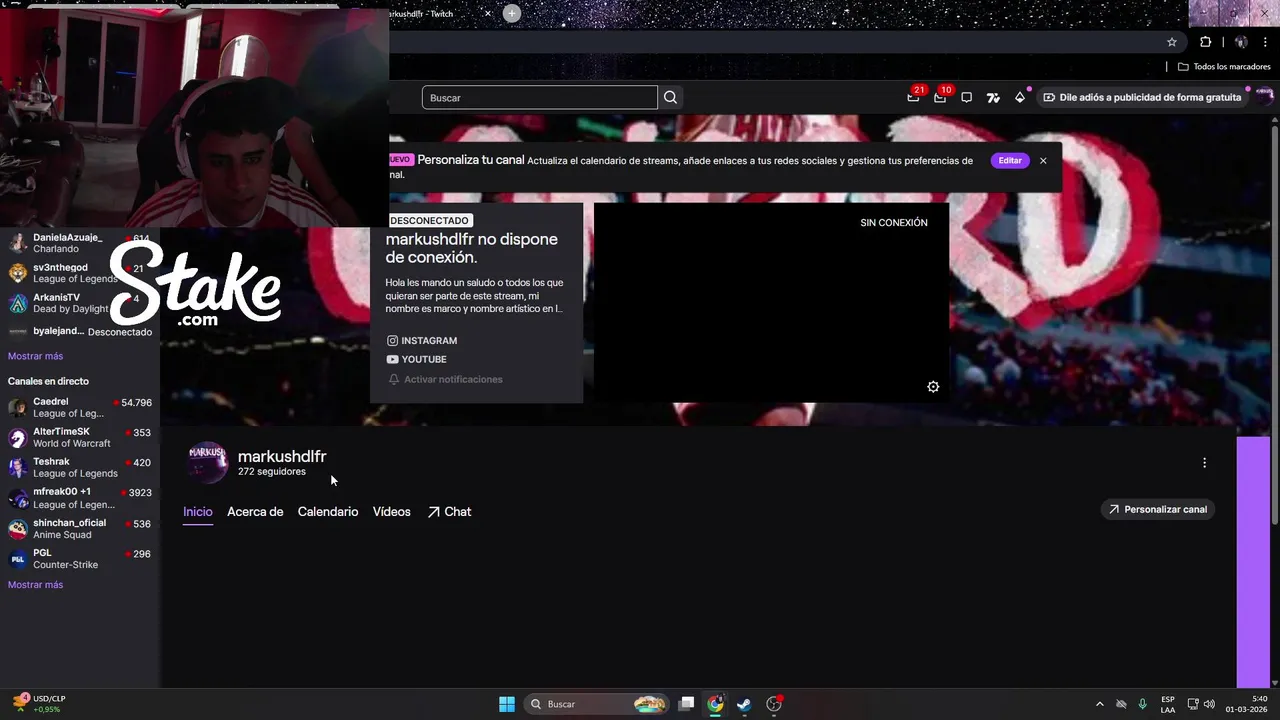The width and height of the screenshot is (1280, 720).
Task: Click the search magnifier button on Twitch
Action: click(670, 97)
